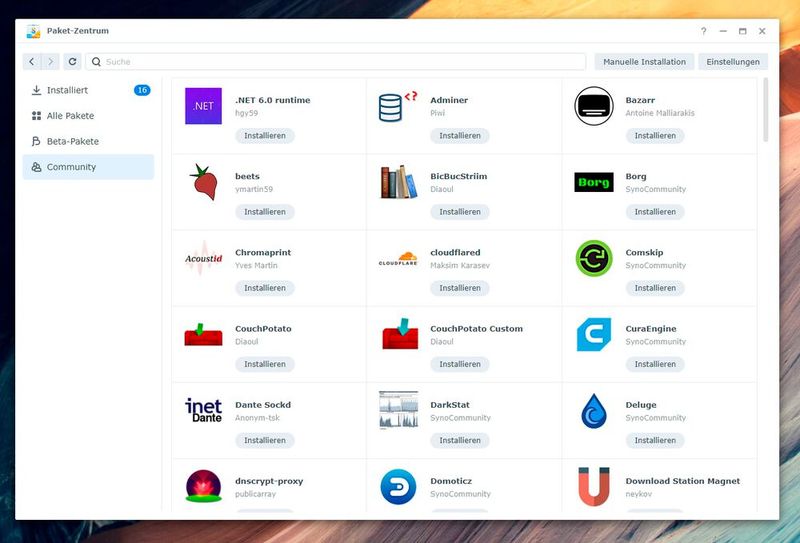
Task: Switch to Alle Pakete
Action: (88, 116)
